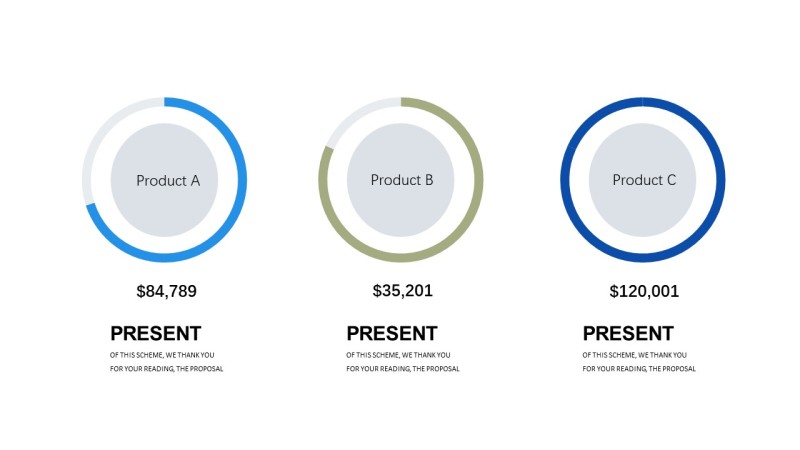800x450 pixels.
Task: Click "OF THIS SCHEME" line under Product A
Action: coord(162,355)
